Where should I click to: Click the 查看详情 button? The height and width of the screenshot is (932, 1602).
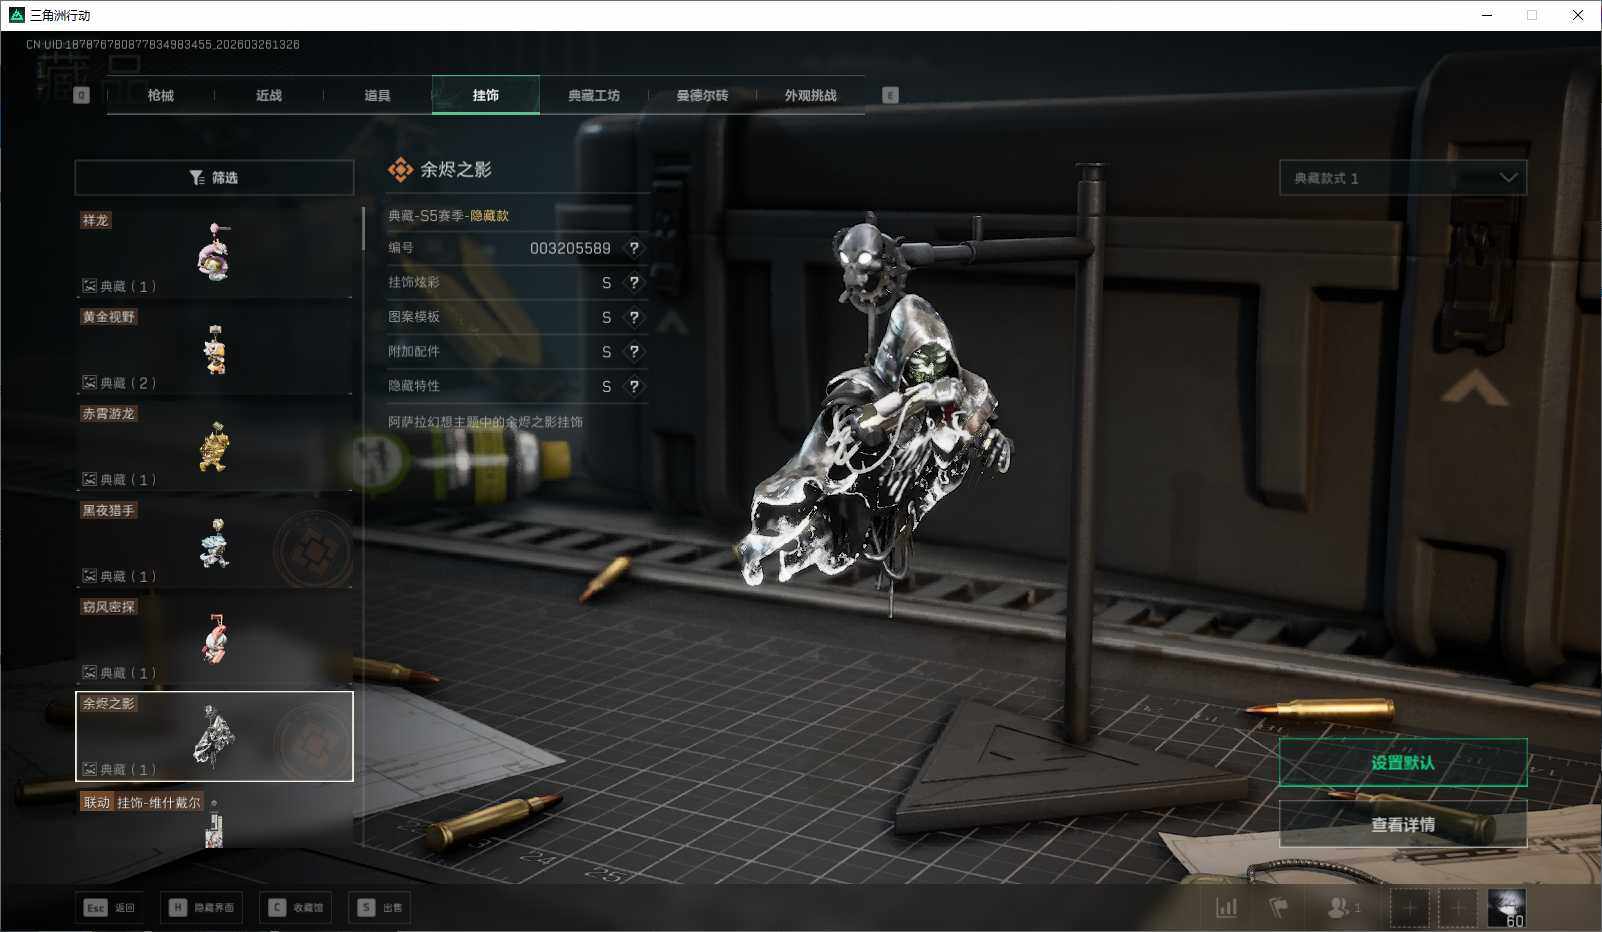pyautogui.click(x=1403, y=825)
